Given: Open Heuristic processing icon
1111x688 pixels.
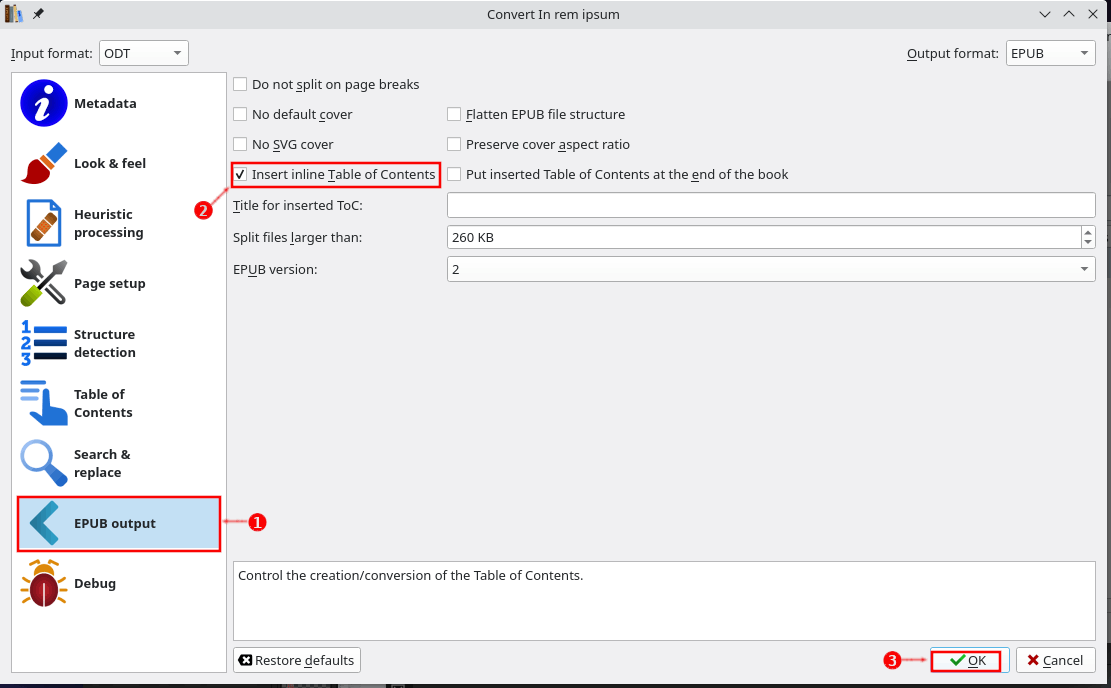Looking at the screenshot, I should (x=43, y=223).
